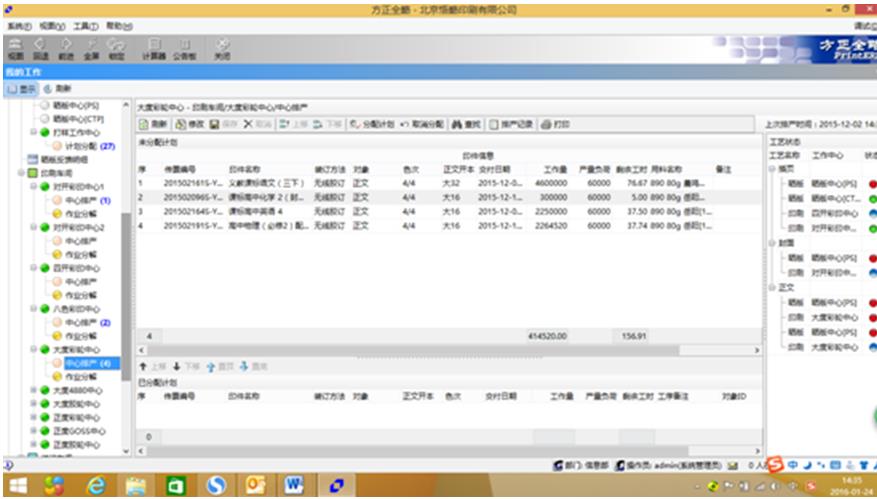Open the 工具 menu
The height and width of the screenshot is (499, 877).
coord(84,25)
